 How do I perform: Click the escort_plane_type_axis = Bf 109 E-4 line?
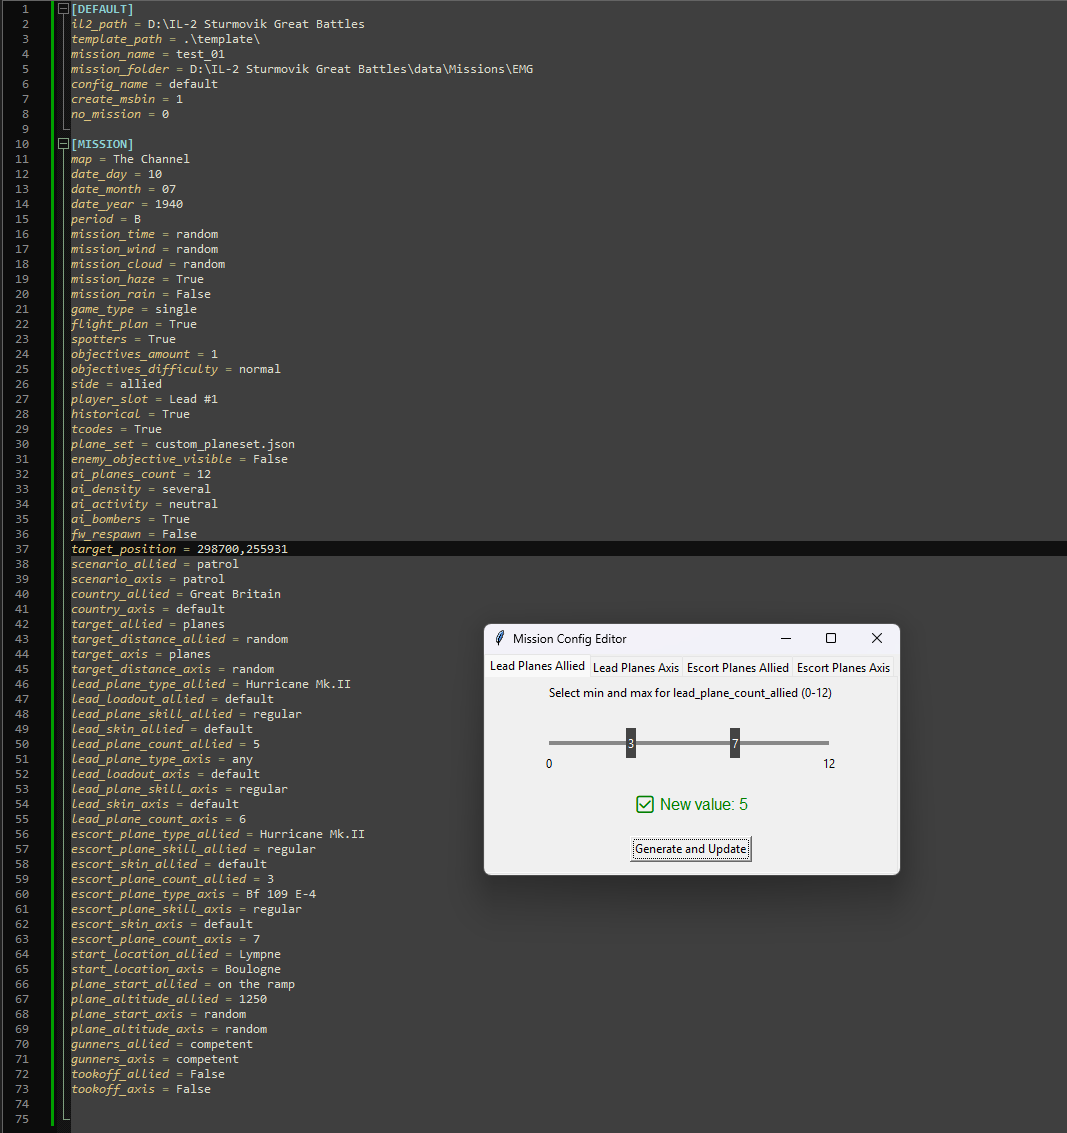194,894
